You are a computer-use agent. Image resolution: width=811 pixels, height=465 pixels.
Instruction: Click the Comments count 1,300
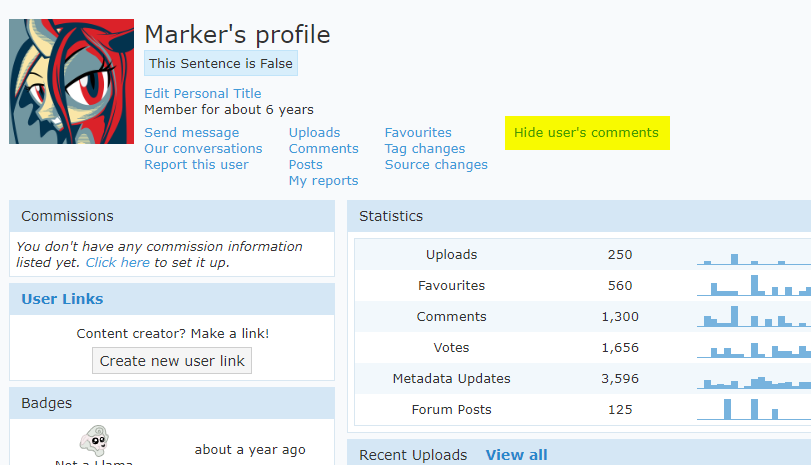point(620,317)
